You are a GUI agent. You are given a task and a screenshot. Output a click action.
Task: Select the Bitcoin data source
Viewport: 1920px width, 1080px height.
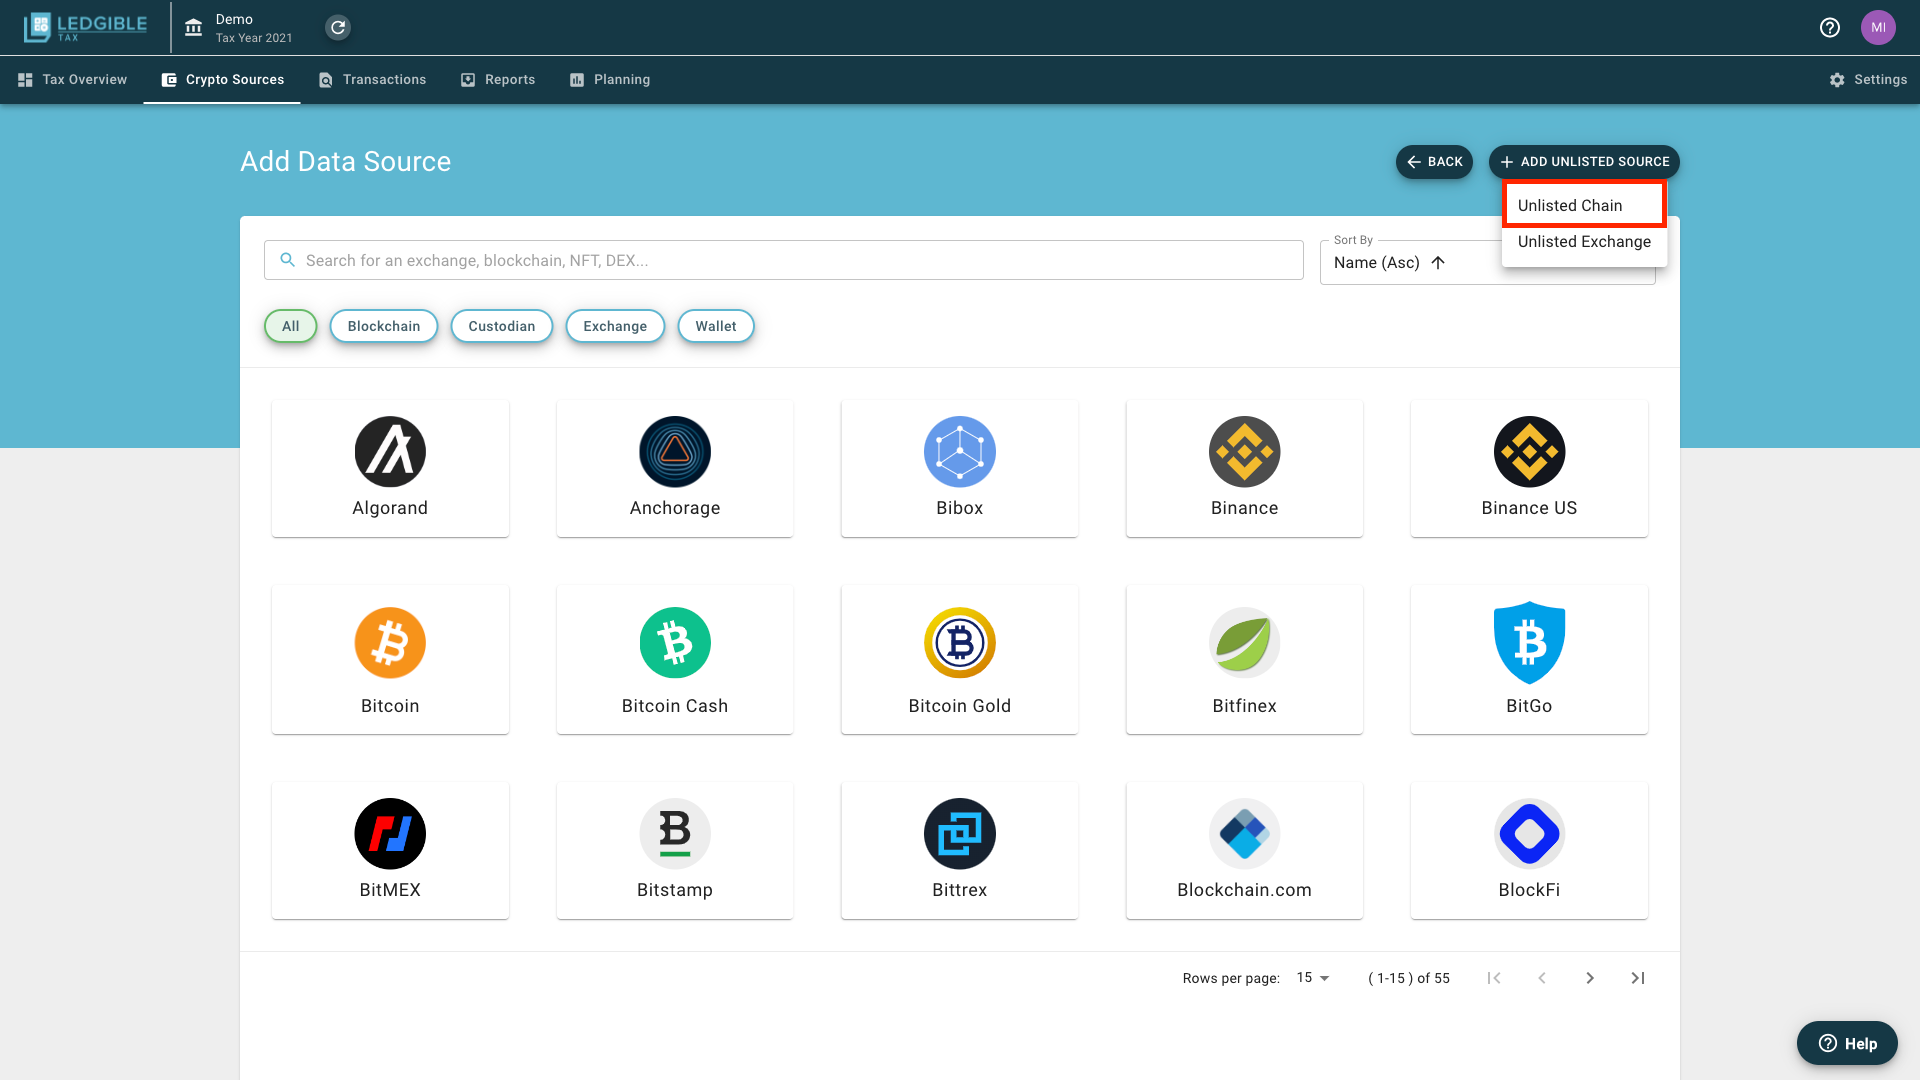390,660
